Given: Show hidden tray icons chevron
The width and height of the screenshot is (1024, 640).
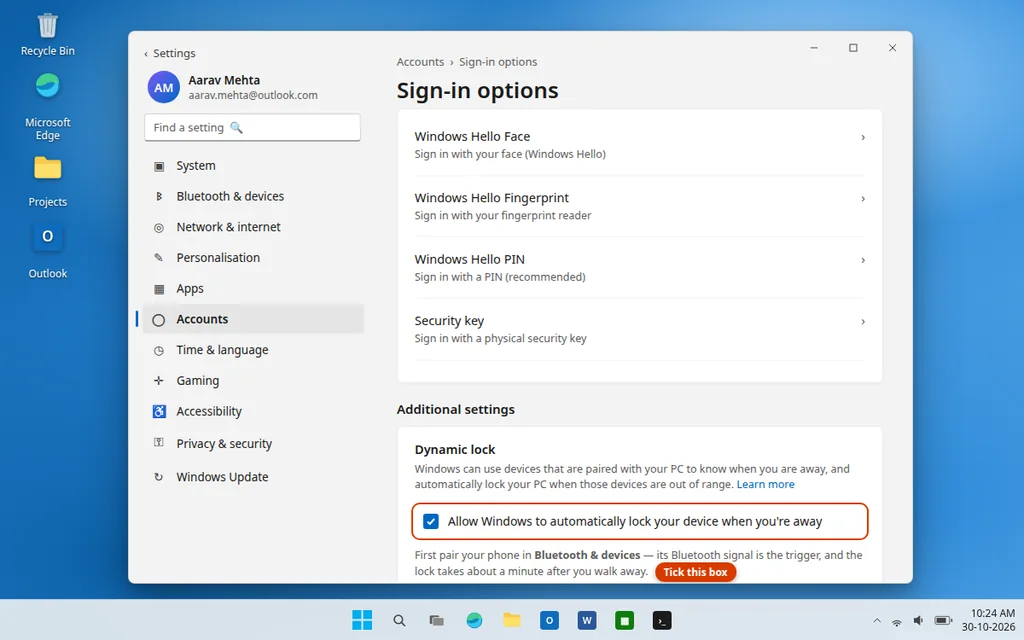Looking at the screenshot, I should pyautogui.click(x=876, y=620).
